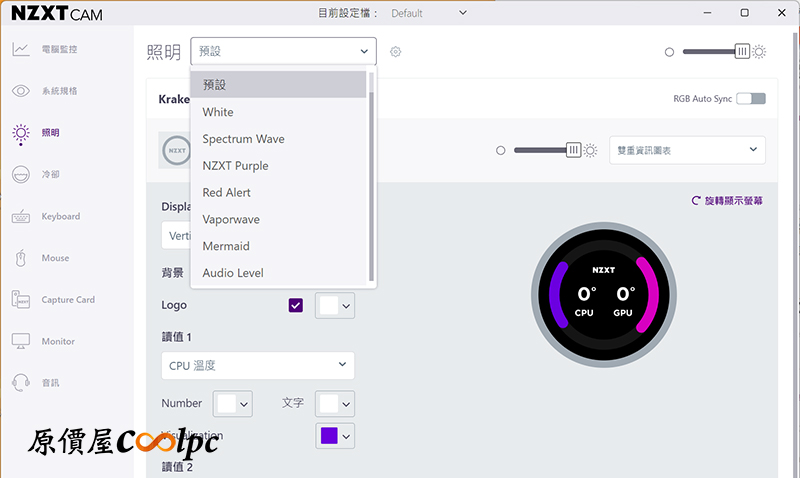Click the Kraken display preview thumbnail

[604, 295]
